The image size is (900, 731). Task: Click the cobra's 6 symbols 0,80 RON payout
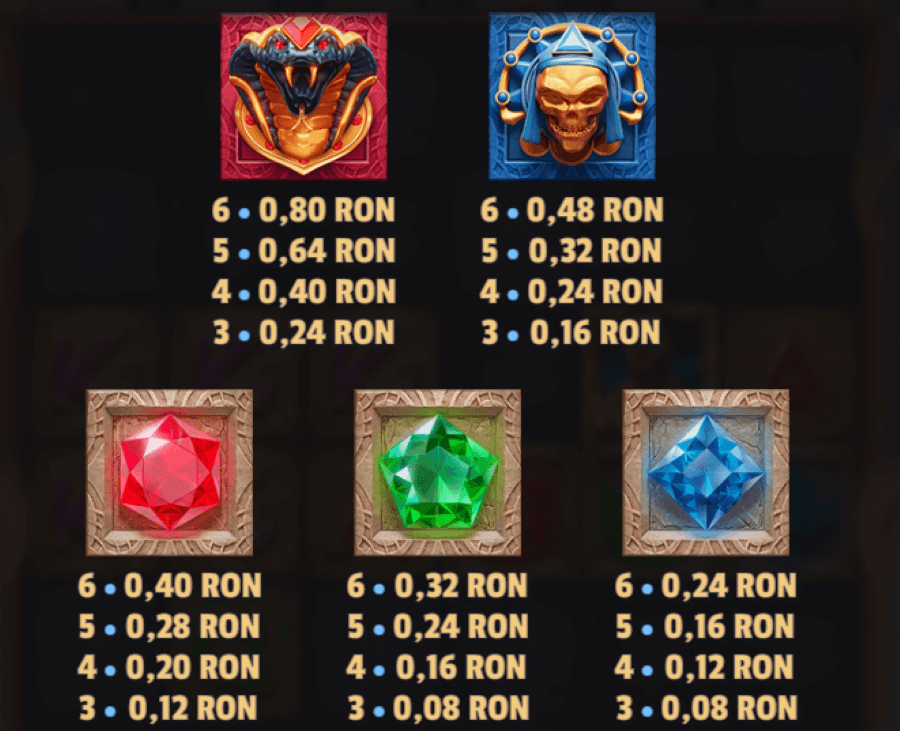[x=304, y=210]
